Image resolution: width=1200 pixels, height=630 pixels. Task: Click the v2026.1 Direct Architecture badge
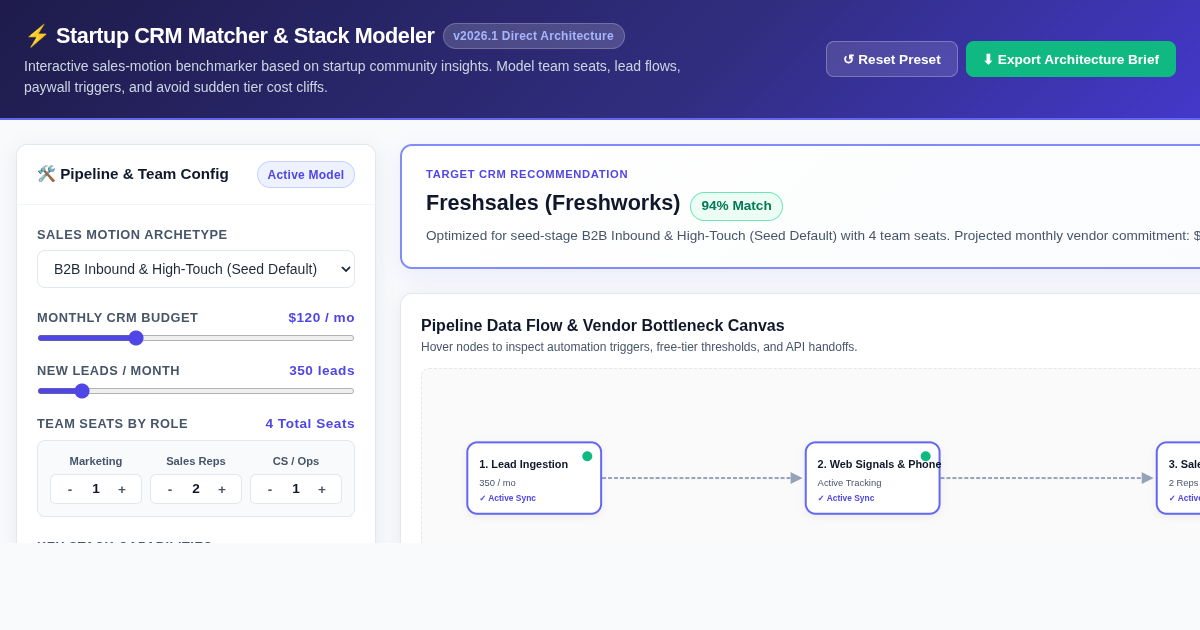point(534,36)
